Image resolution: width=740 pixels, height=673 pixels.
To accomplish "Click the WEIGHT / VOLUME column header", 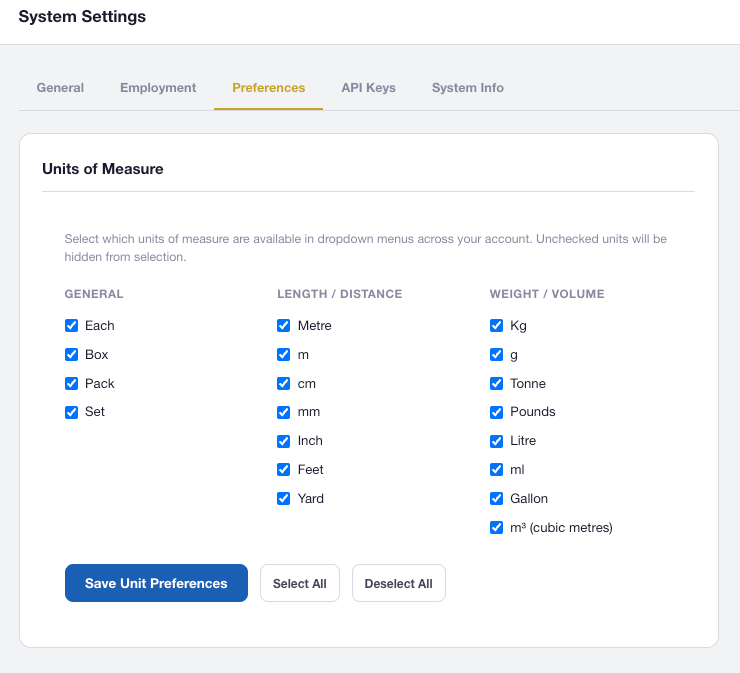I will click(547, 294).
